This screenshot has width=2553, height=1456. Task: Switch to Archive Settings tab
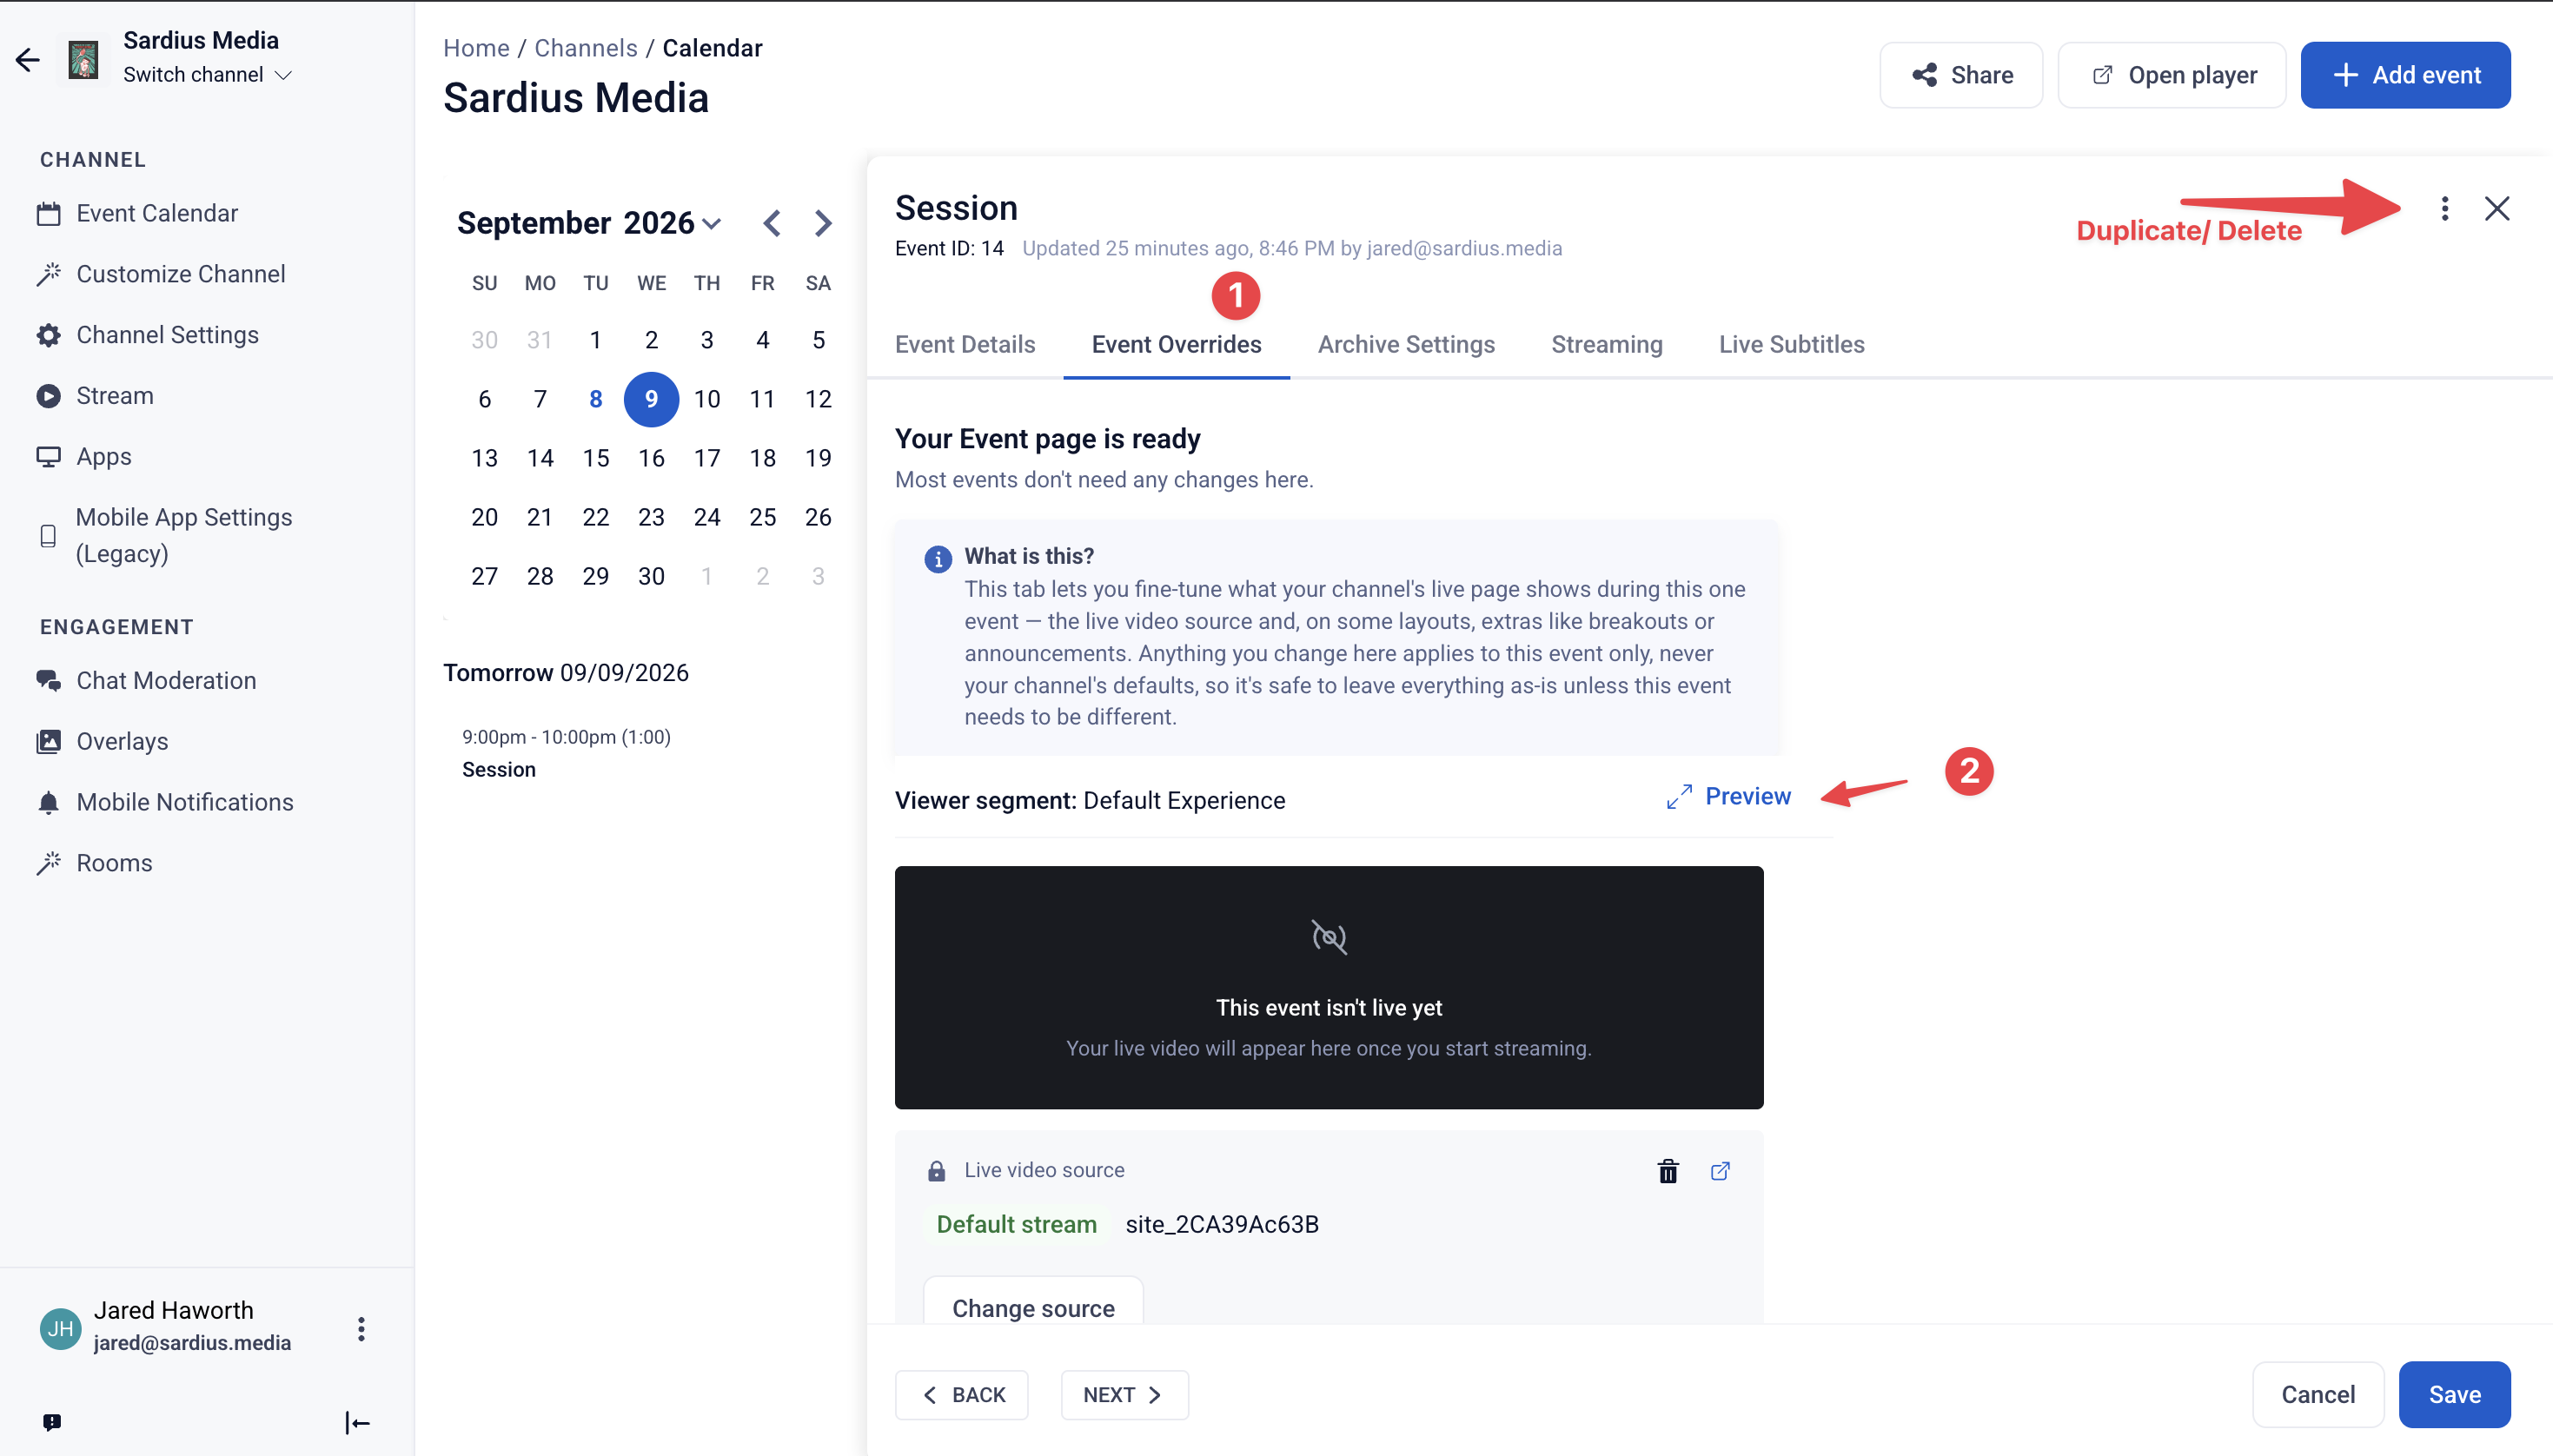(1406, 345)
